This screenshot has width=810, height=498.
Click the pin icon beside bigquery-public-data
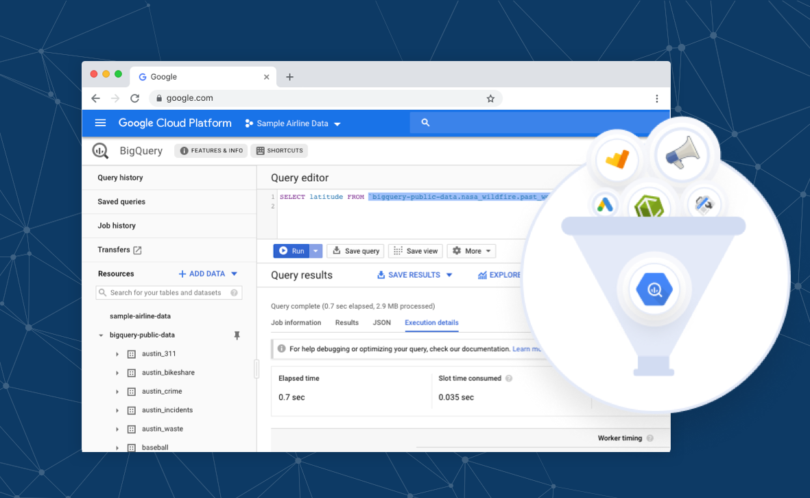[x=237, y=335]
